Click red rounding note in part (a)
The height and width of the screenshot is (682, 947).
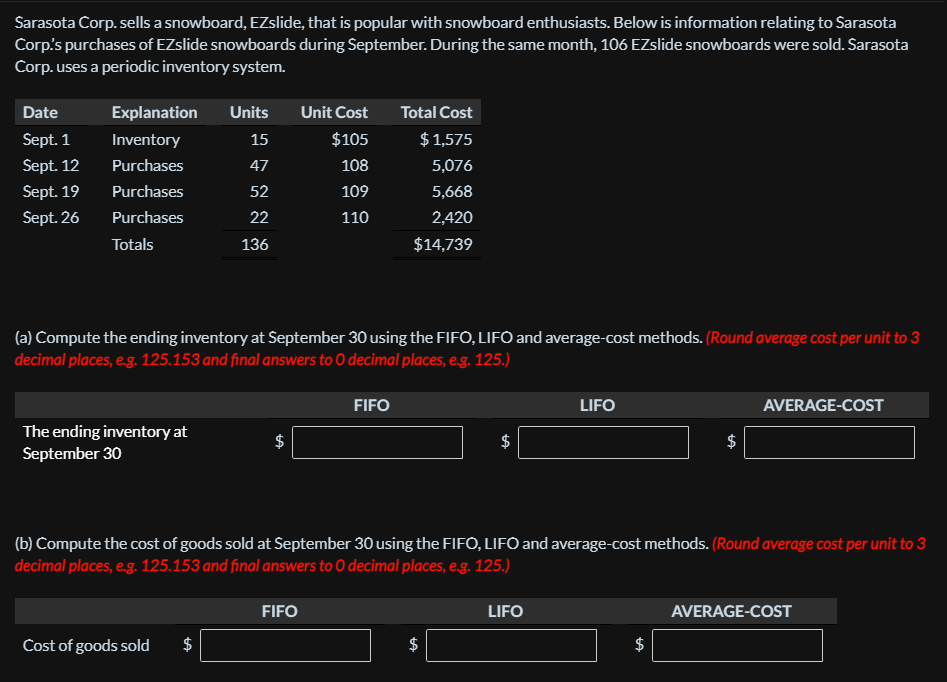coord(467,349)
